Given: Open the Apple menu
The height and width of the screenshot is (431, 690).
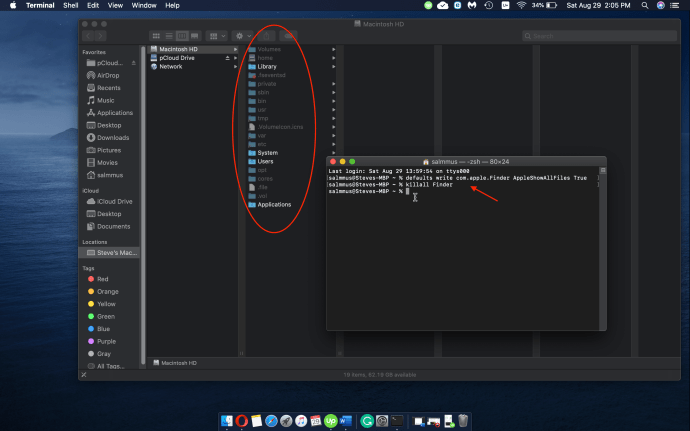Looking at the screenshot, I should click(13, 5).
